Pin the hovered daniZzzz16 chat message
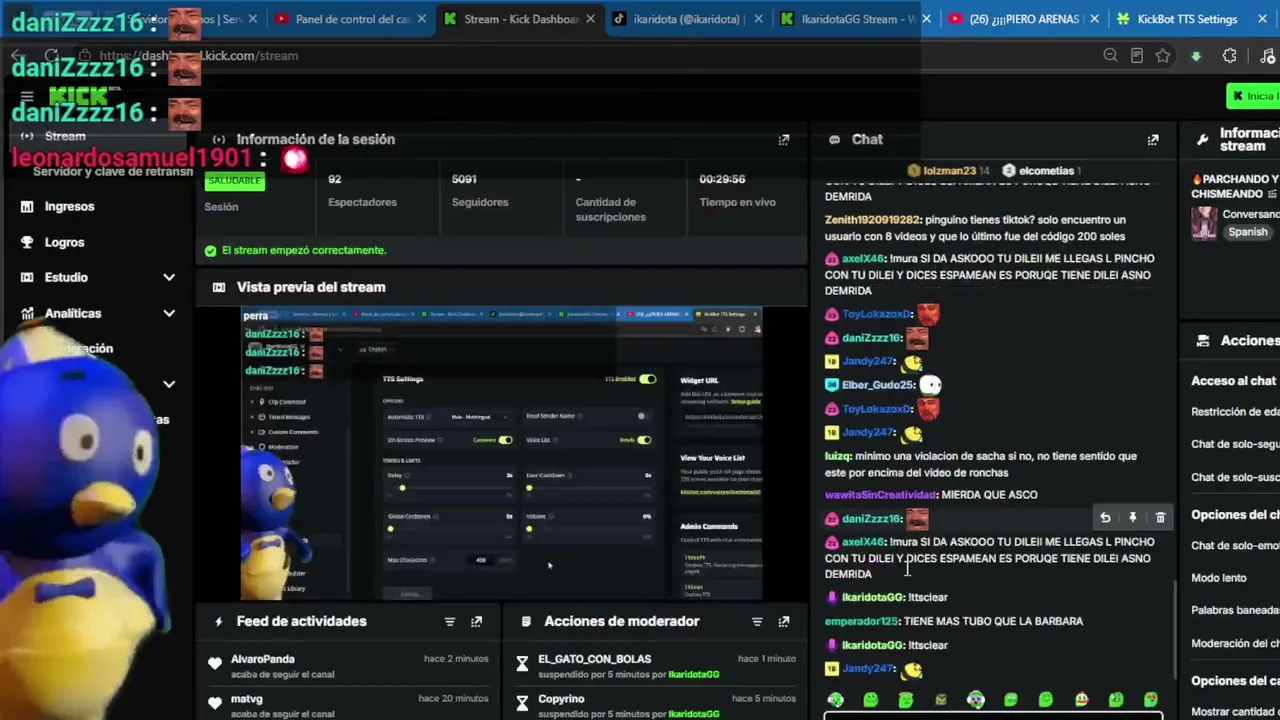This screenshot has width=1280, height=720. click(x=1133, y=518)
